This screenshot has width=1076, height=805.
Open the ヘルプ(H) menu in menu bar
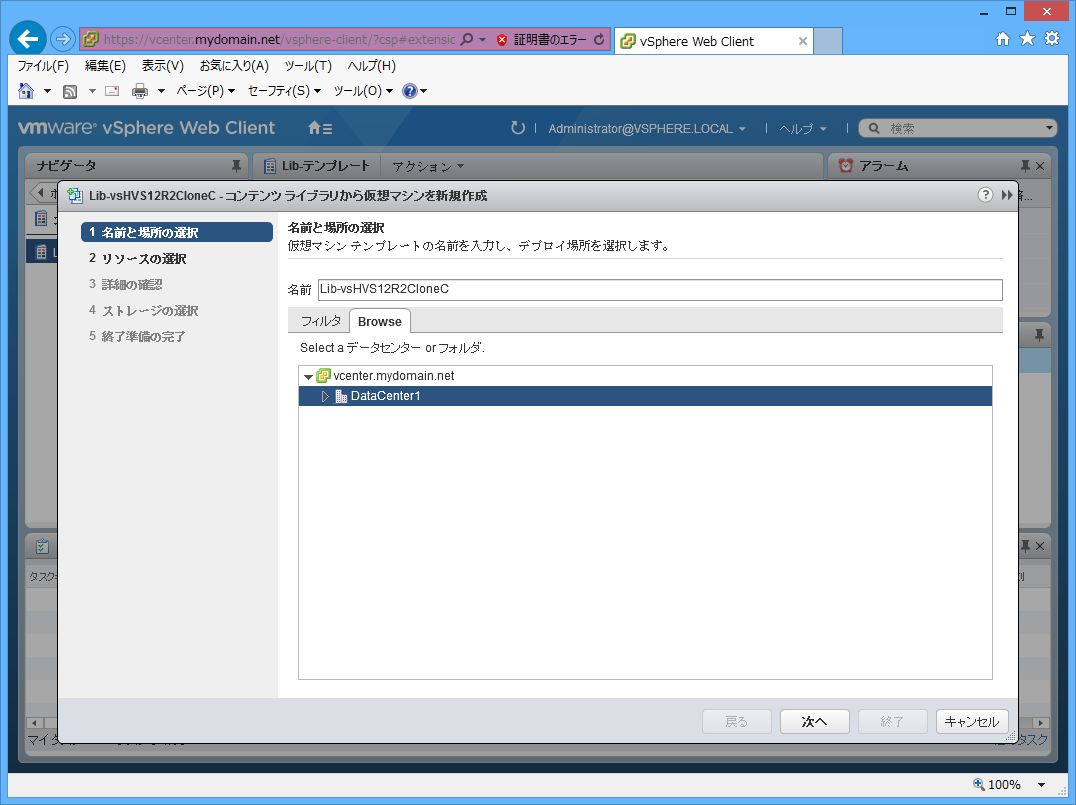point(371,66)
